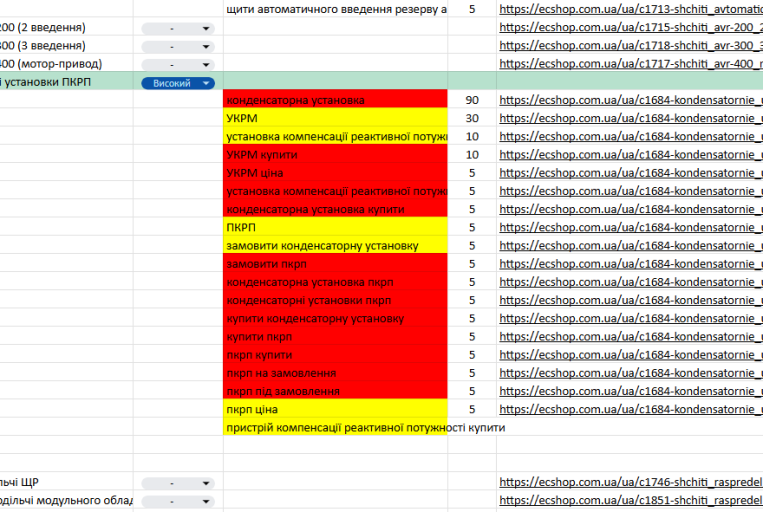763x512 pixels.
Task: Open the c1713-shchiti_avtomatic link
Action: [631, 9]
